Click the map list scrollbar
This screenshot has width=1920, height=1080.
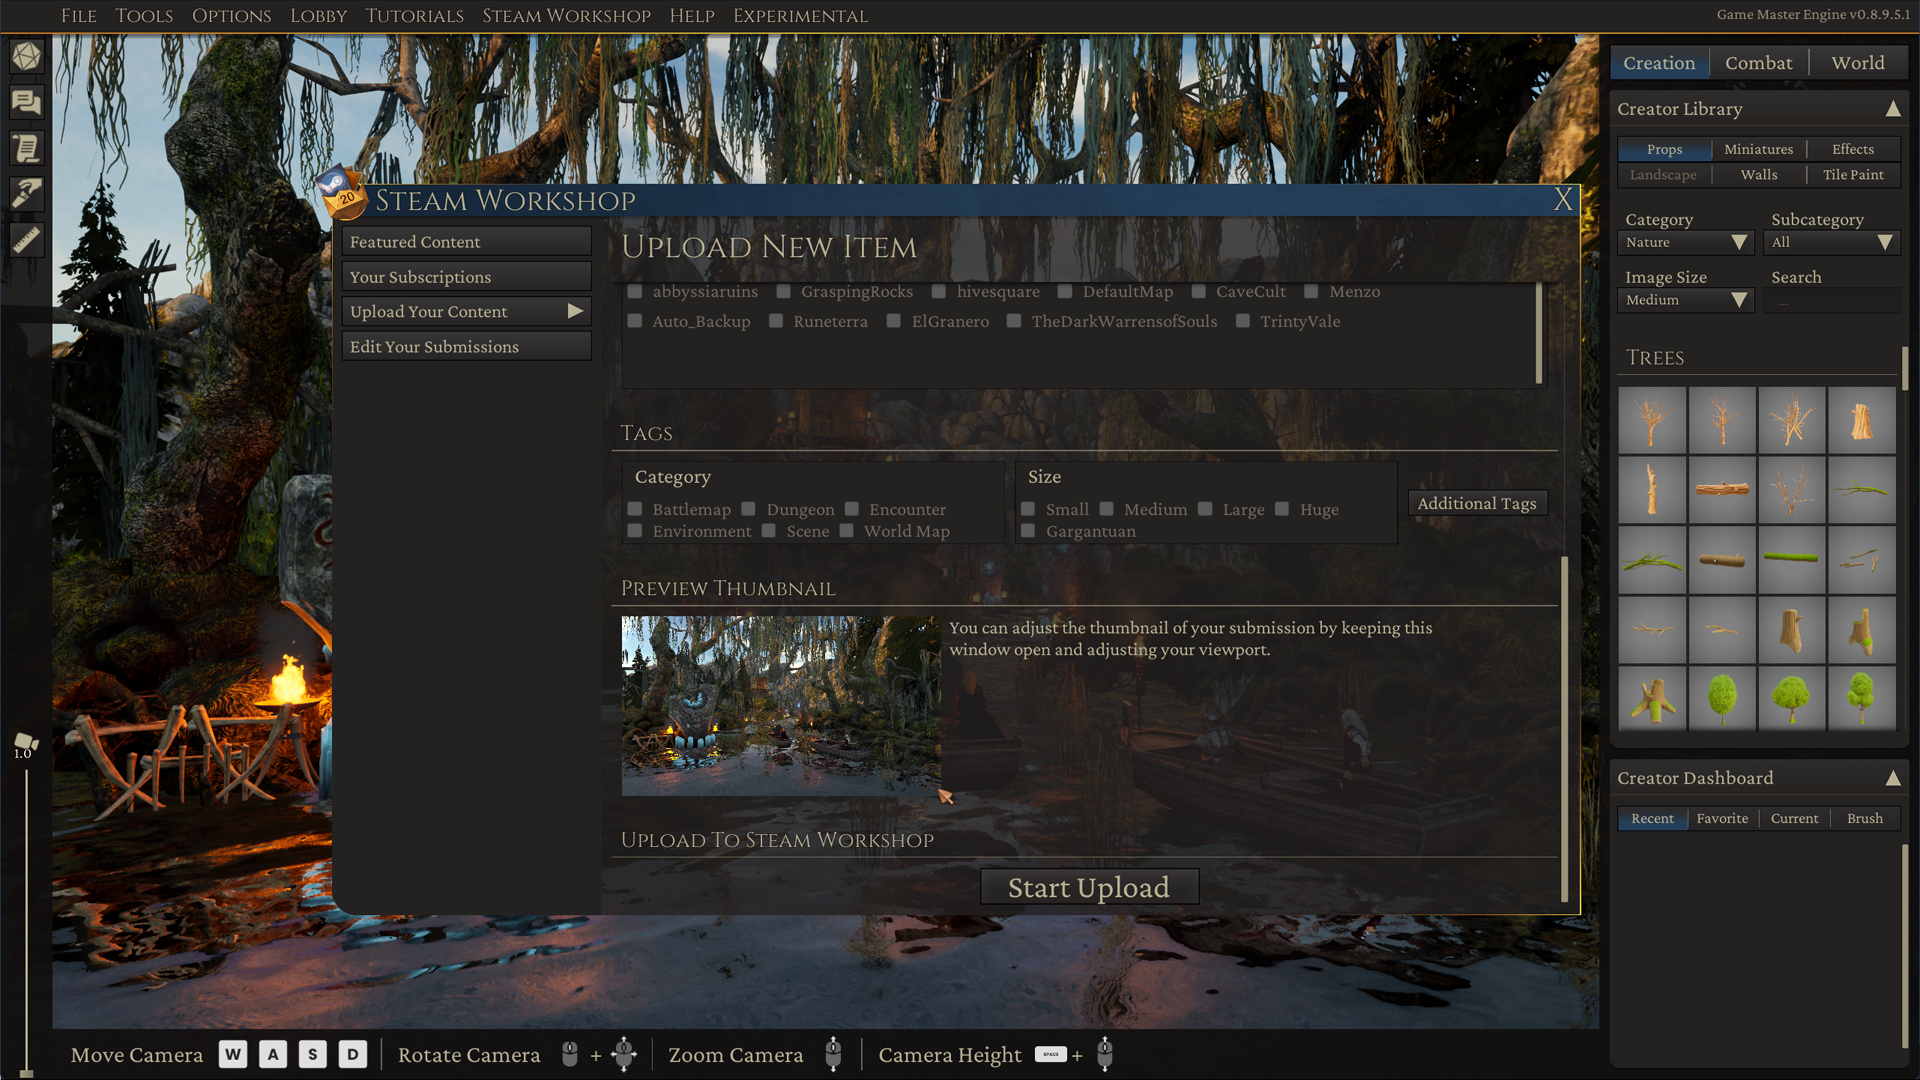click(x=1539, y=332)
